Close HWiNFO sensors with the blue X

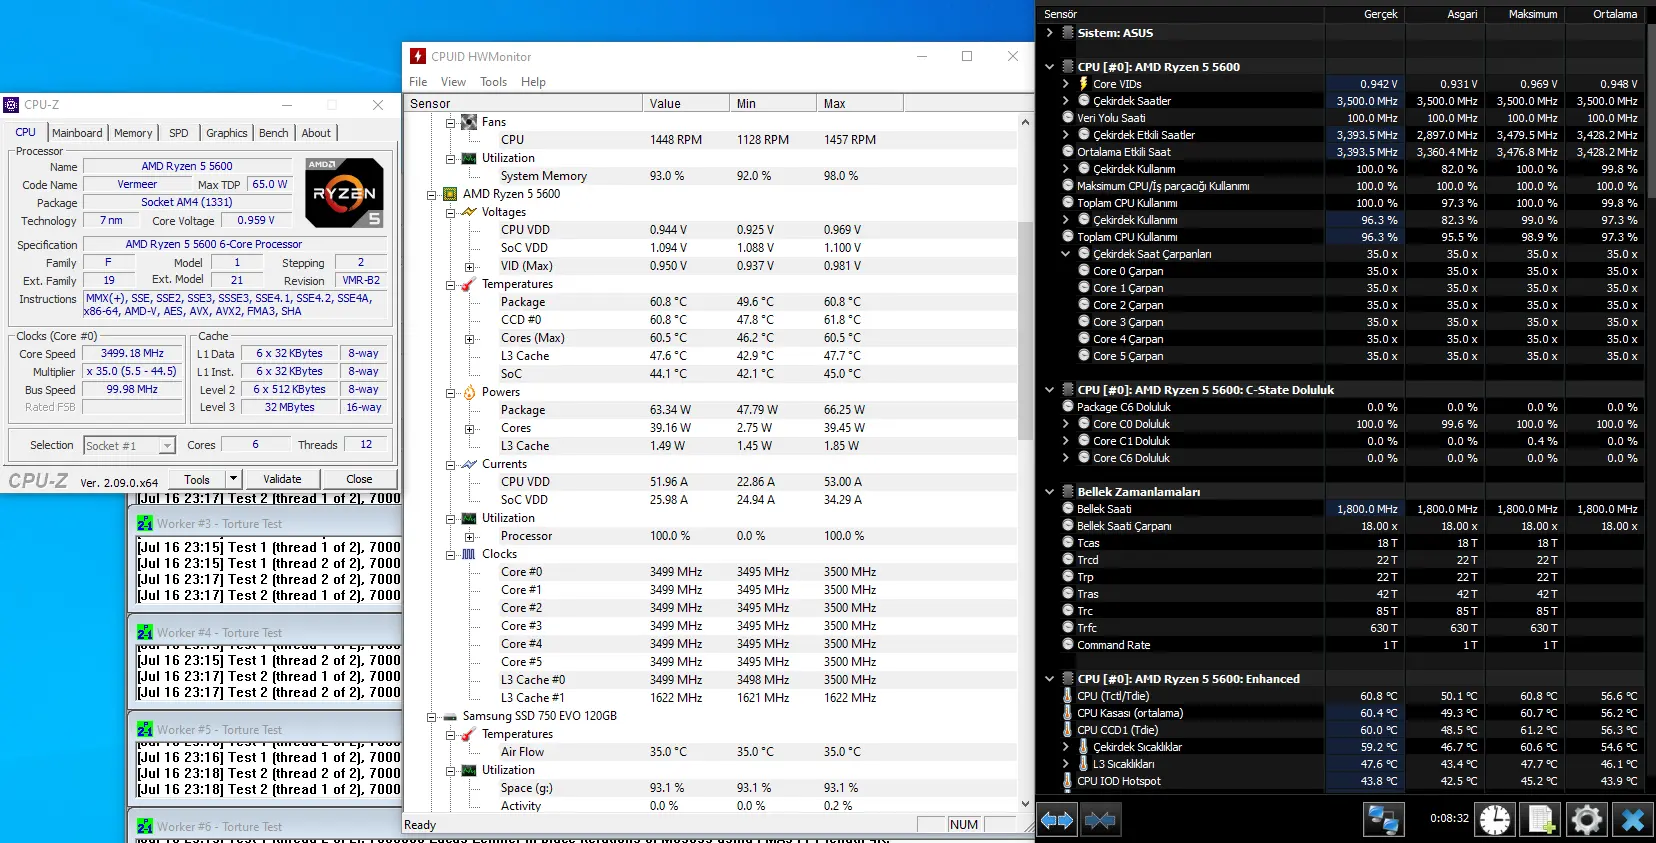1633,820
